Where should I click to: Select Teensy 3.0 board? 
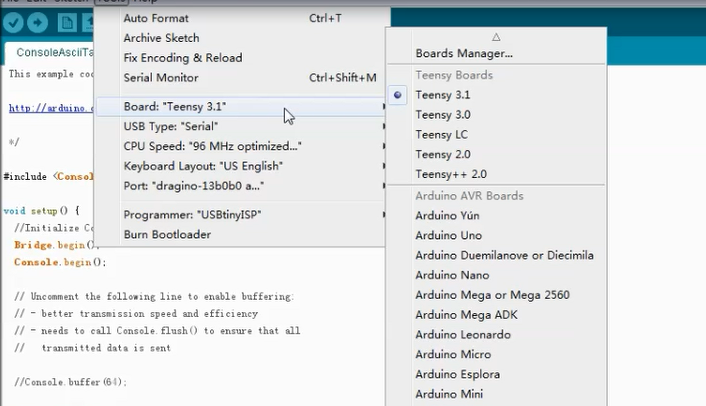coord(496,115)
